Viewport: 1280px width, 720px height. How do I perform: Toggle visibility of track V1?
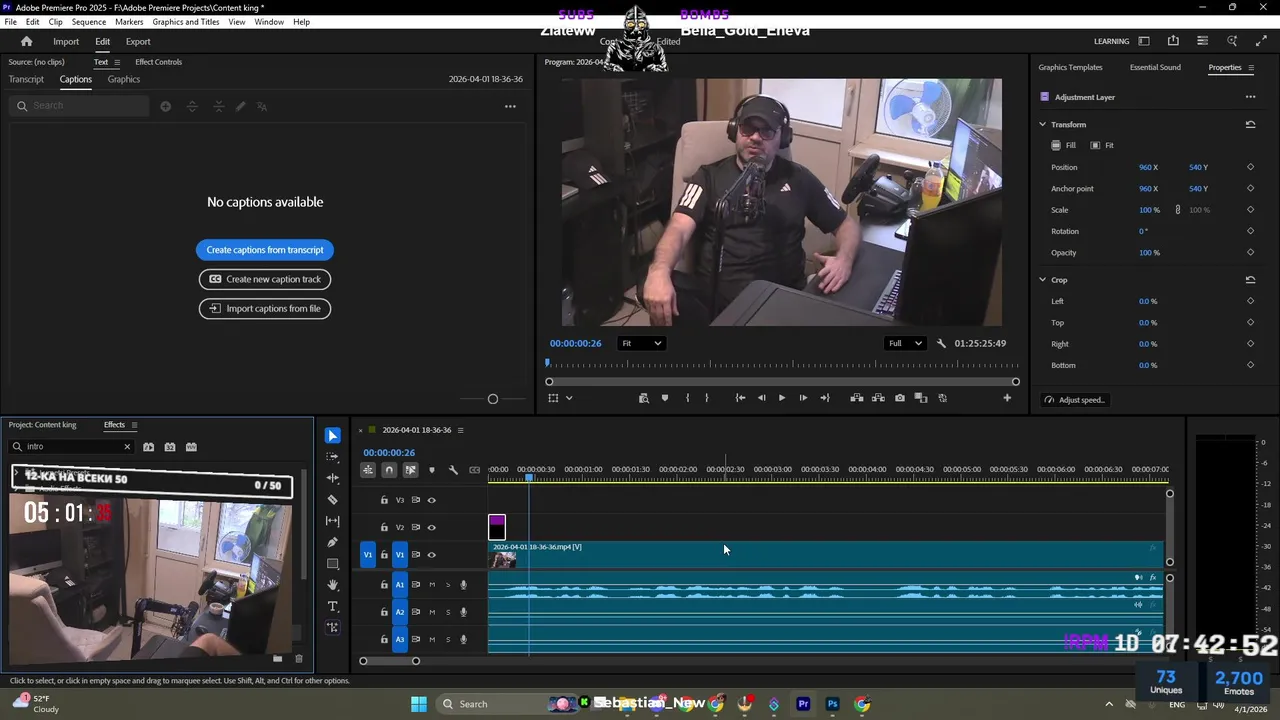432,555
